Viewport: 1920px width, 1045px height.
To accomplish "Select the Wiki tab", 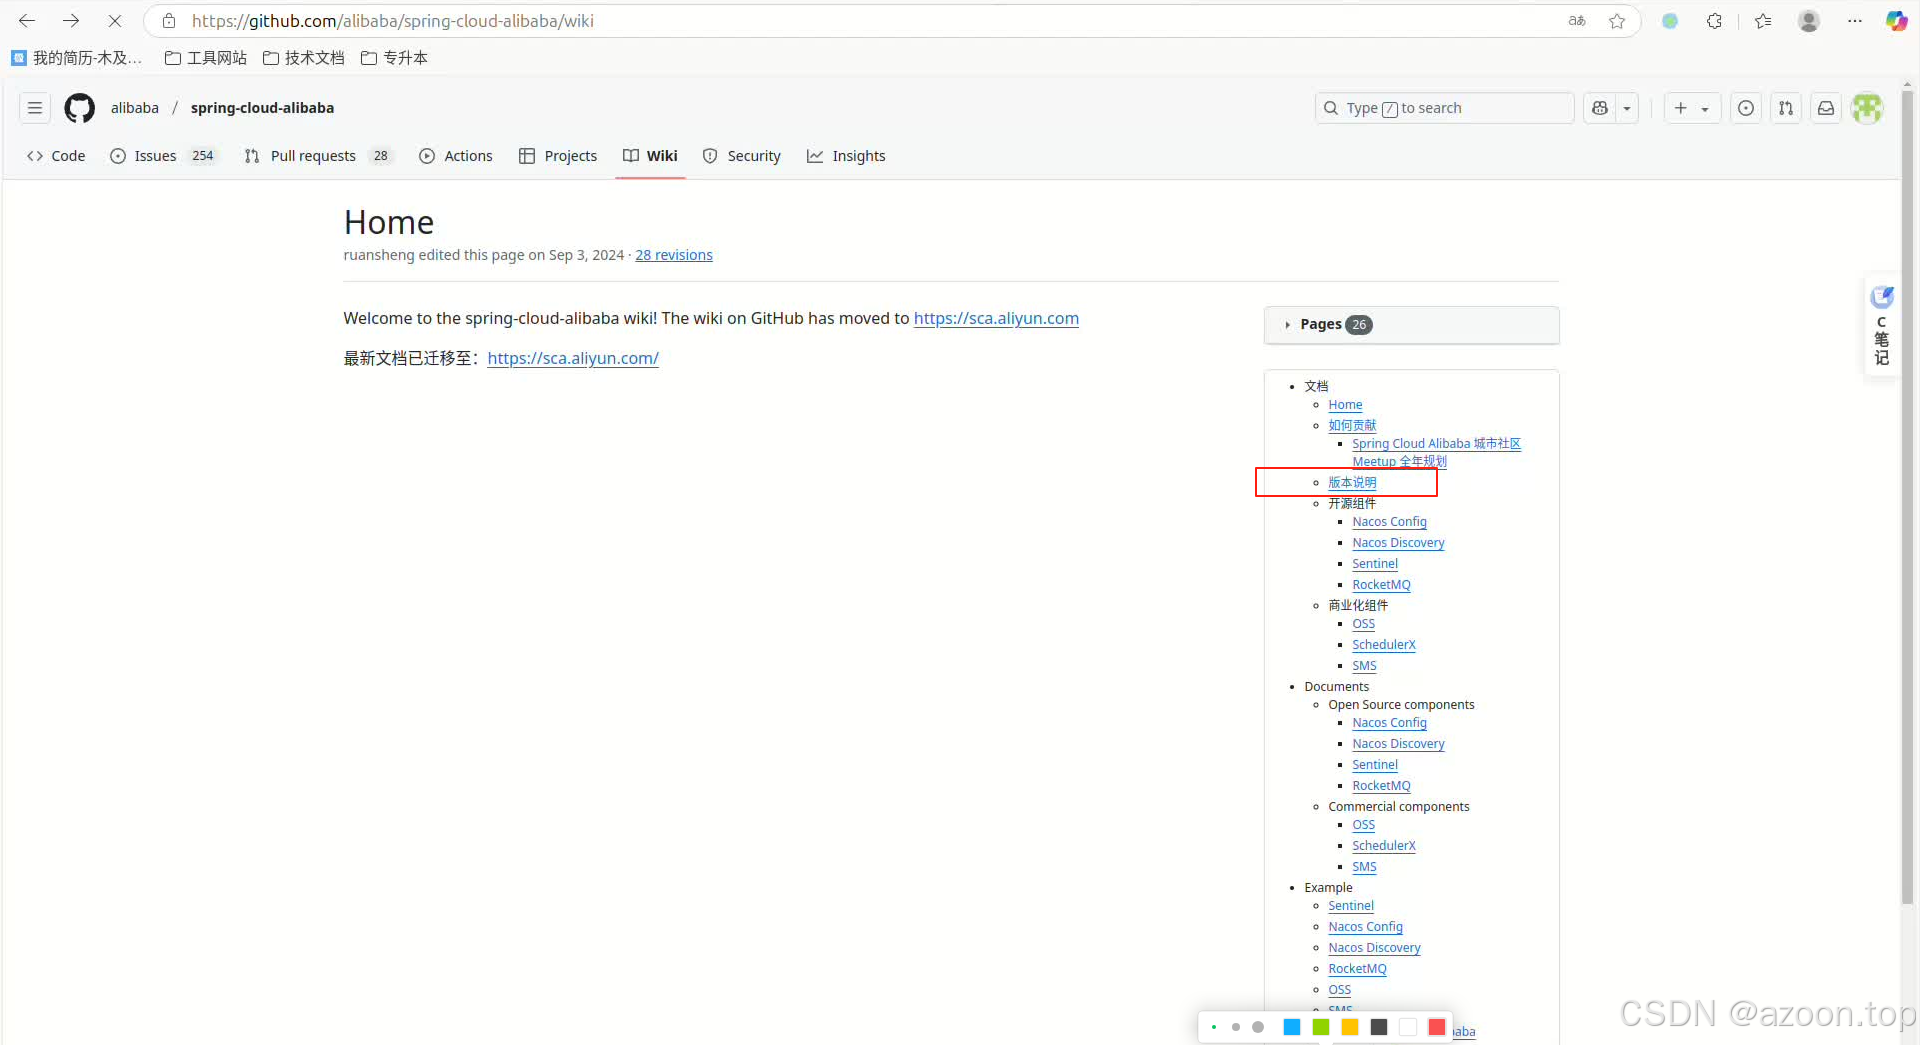I will (x=650, y=156).
